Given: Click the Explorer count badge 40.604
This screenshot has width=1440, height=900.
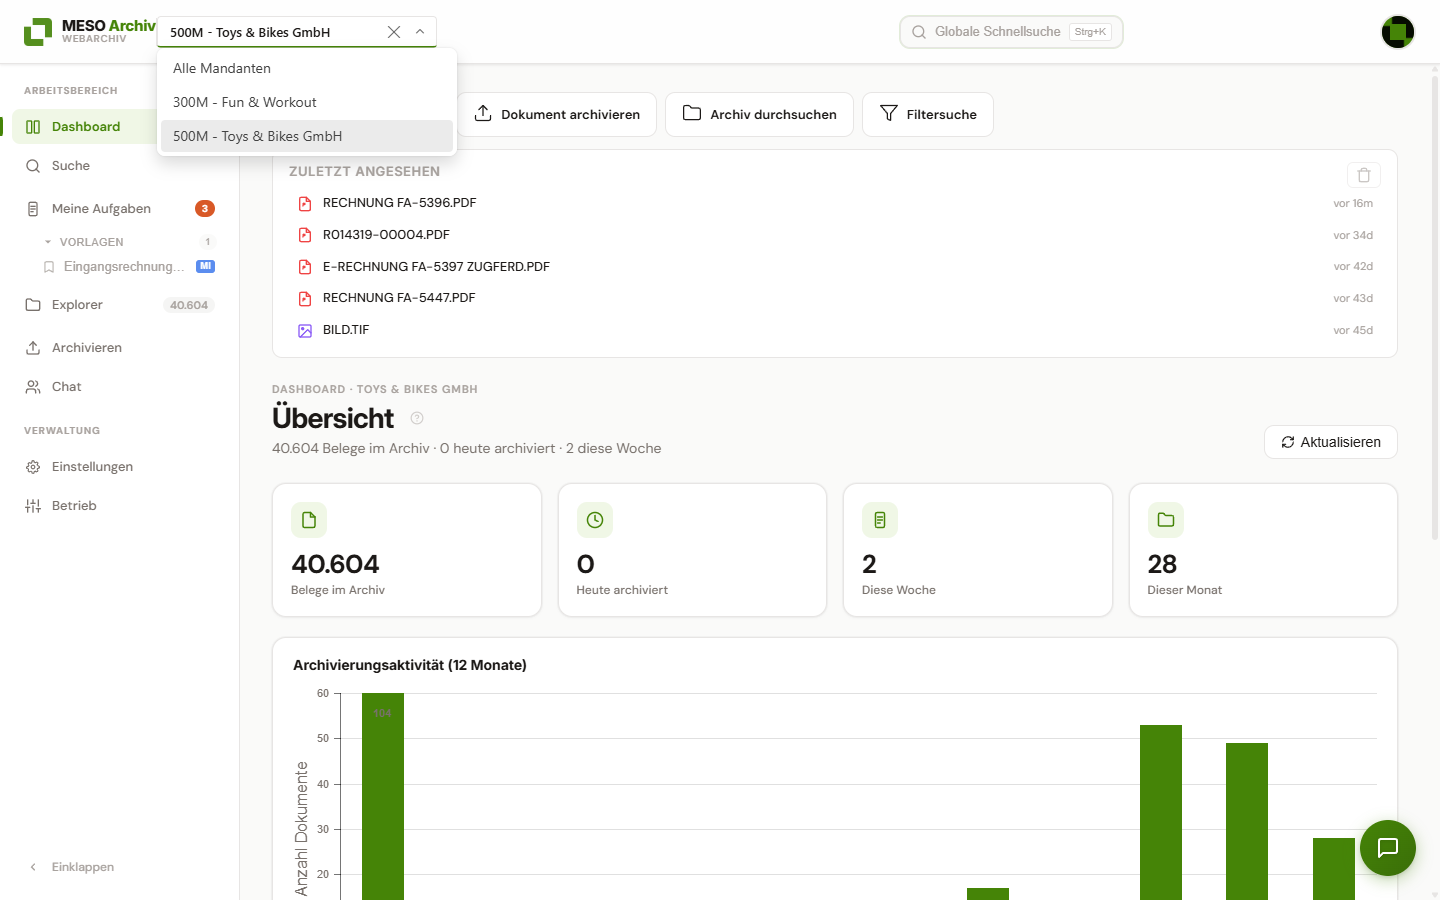Looking at the screenshot, I should tap(189, 305).
